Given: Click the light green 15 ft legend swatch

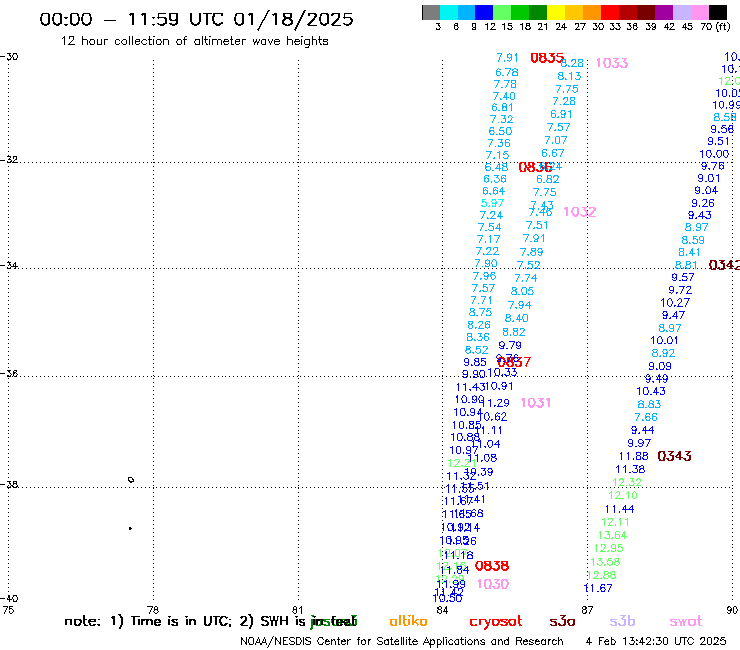Looking at the screenshot, I should click(502, 12).
